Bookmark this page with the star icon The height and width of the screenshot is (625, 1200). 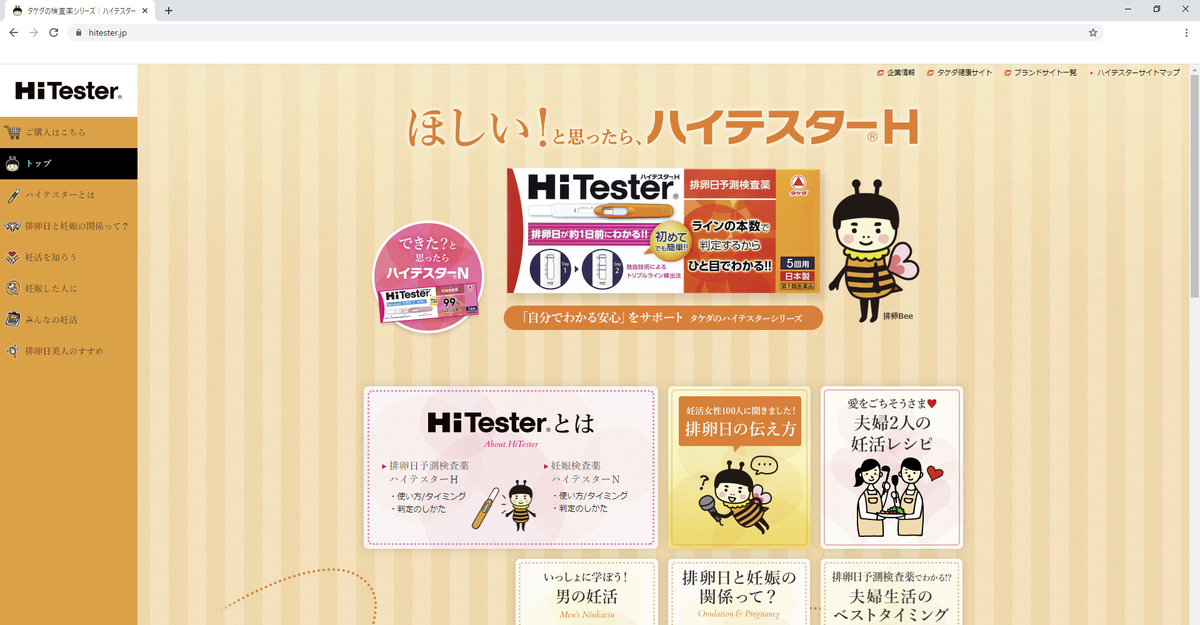pos(1093,32)
